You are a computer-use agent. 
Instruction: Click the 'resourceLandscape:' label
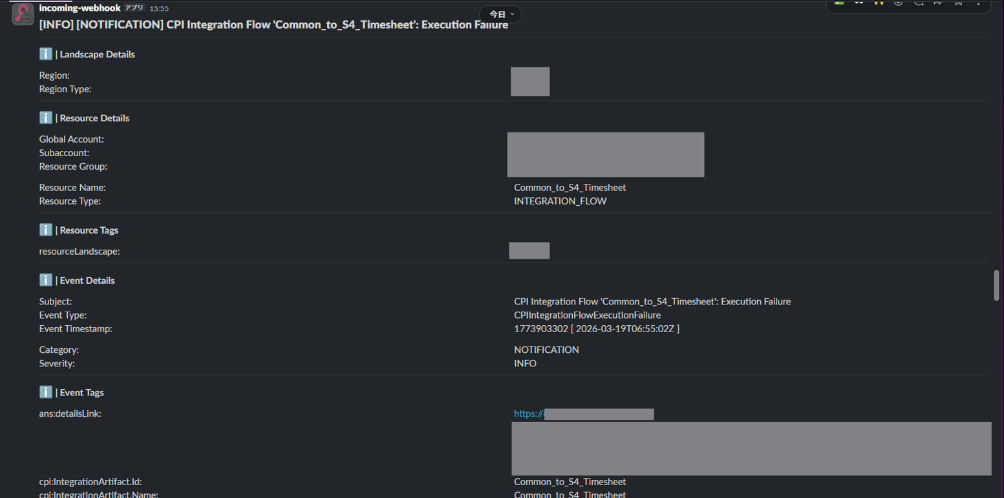click(x=79, y=252)
